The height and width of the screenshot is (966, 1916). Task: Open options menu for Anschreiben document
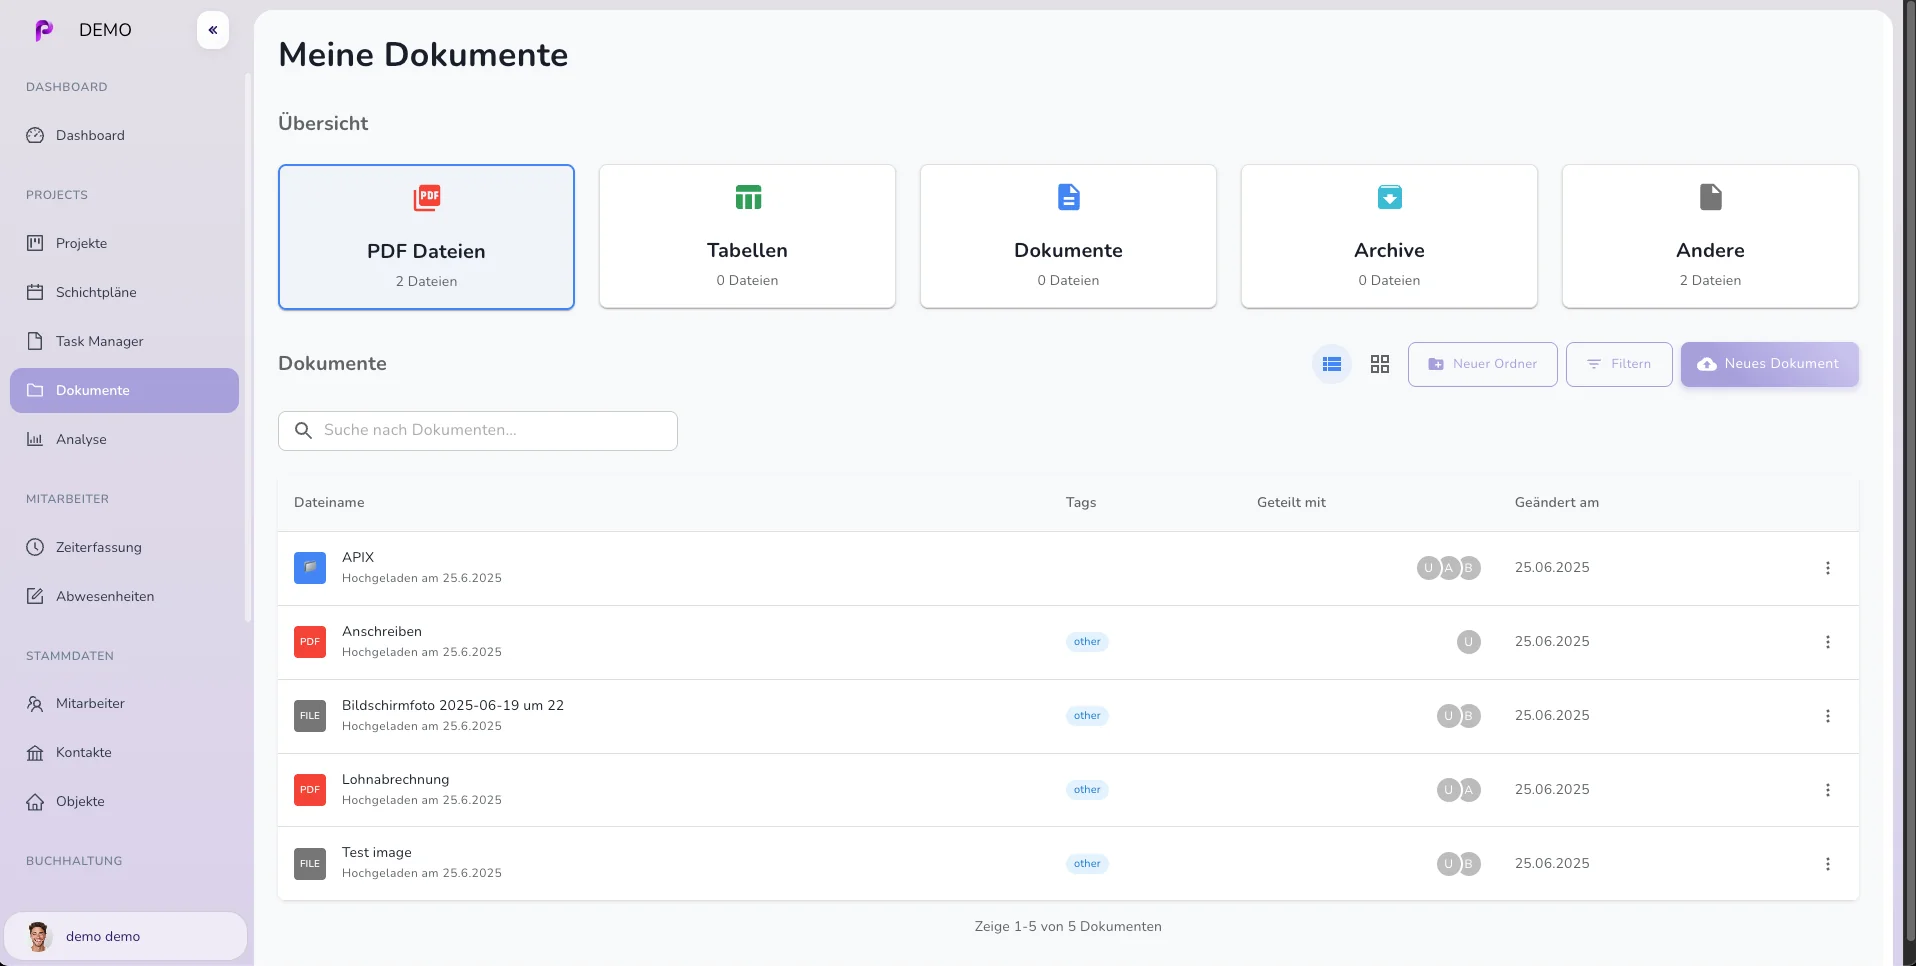click(x=1829, y=641)
